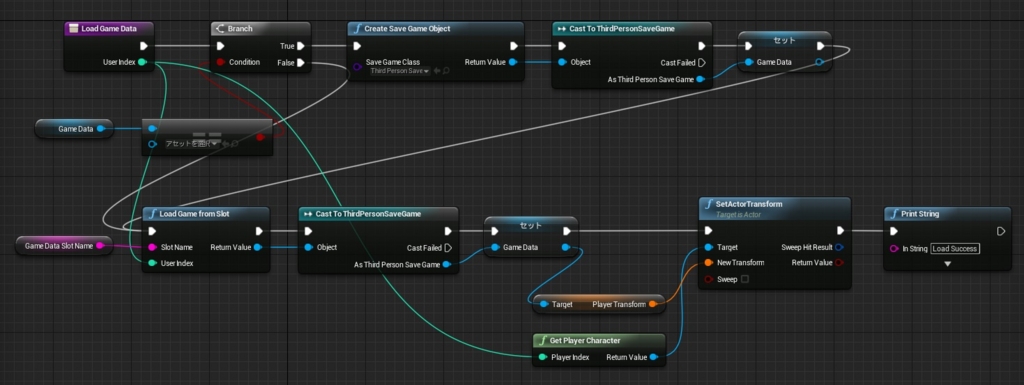Click the orange Player Transform output pin

[x=652, y=304]
